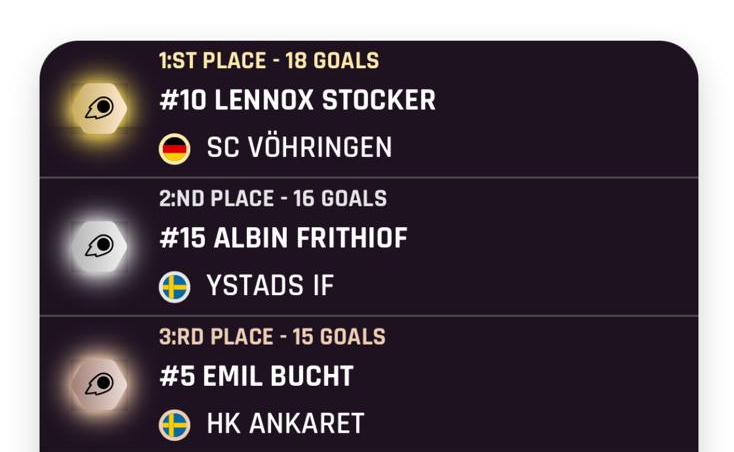The height and width of the screenshot is (452, 734).
Task: Go to the SC Vöhringen team name
Action: (x=299, y=148)
